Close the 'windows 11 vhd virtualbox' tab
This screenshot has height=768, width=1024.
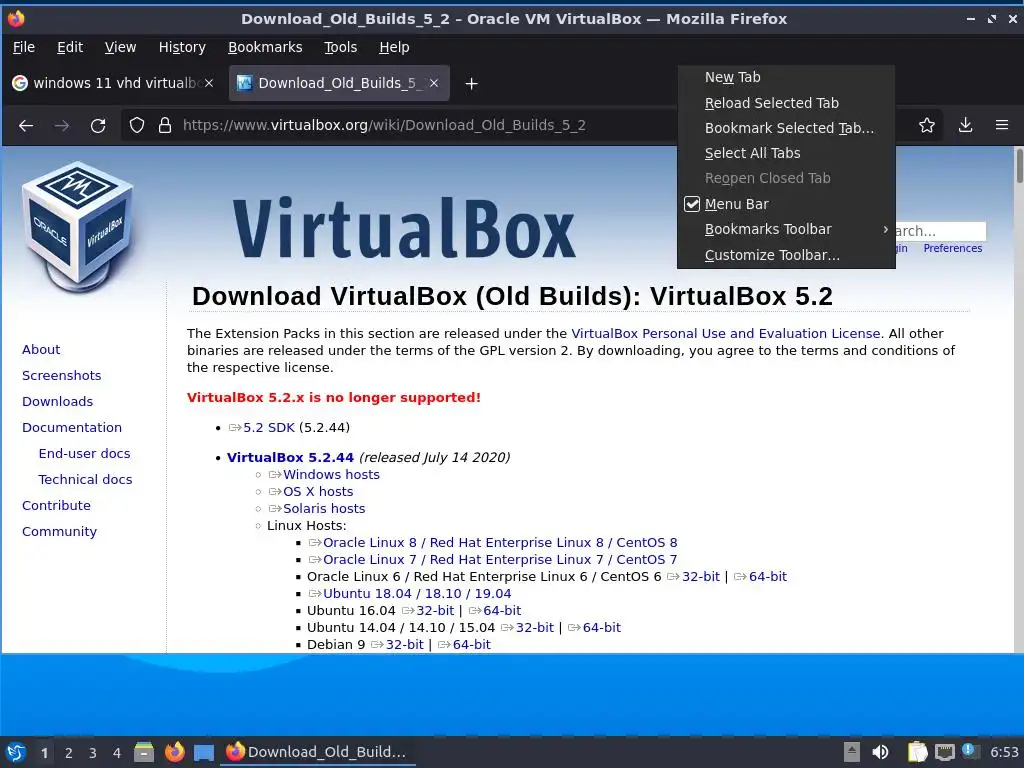(209, 83)
